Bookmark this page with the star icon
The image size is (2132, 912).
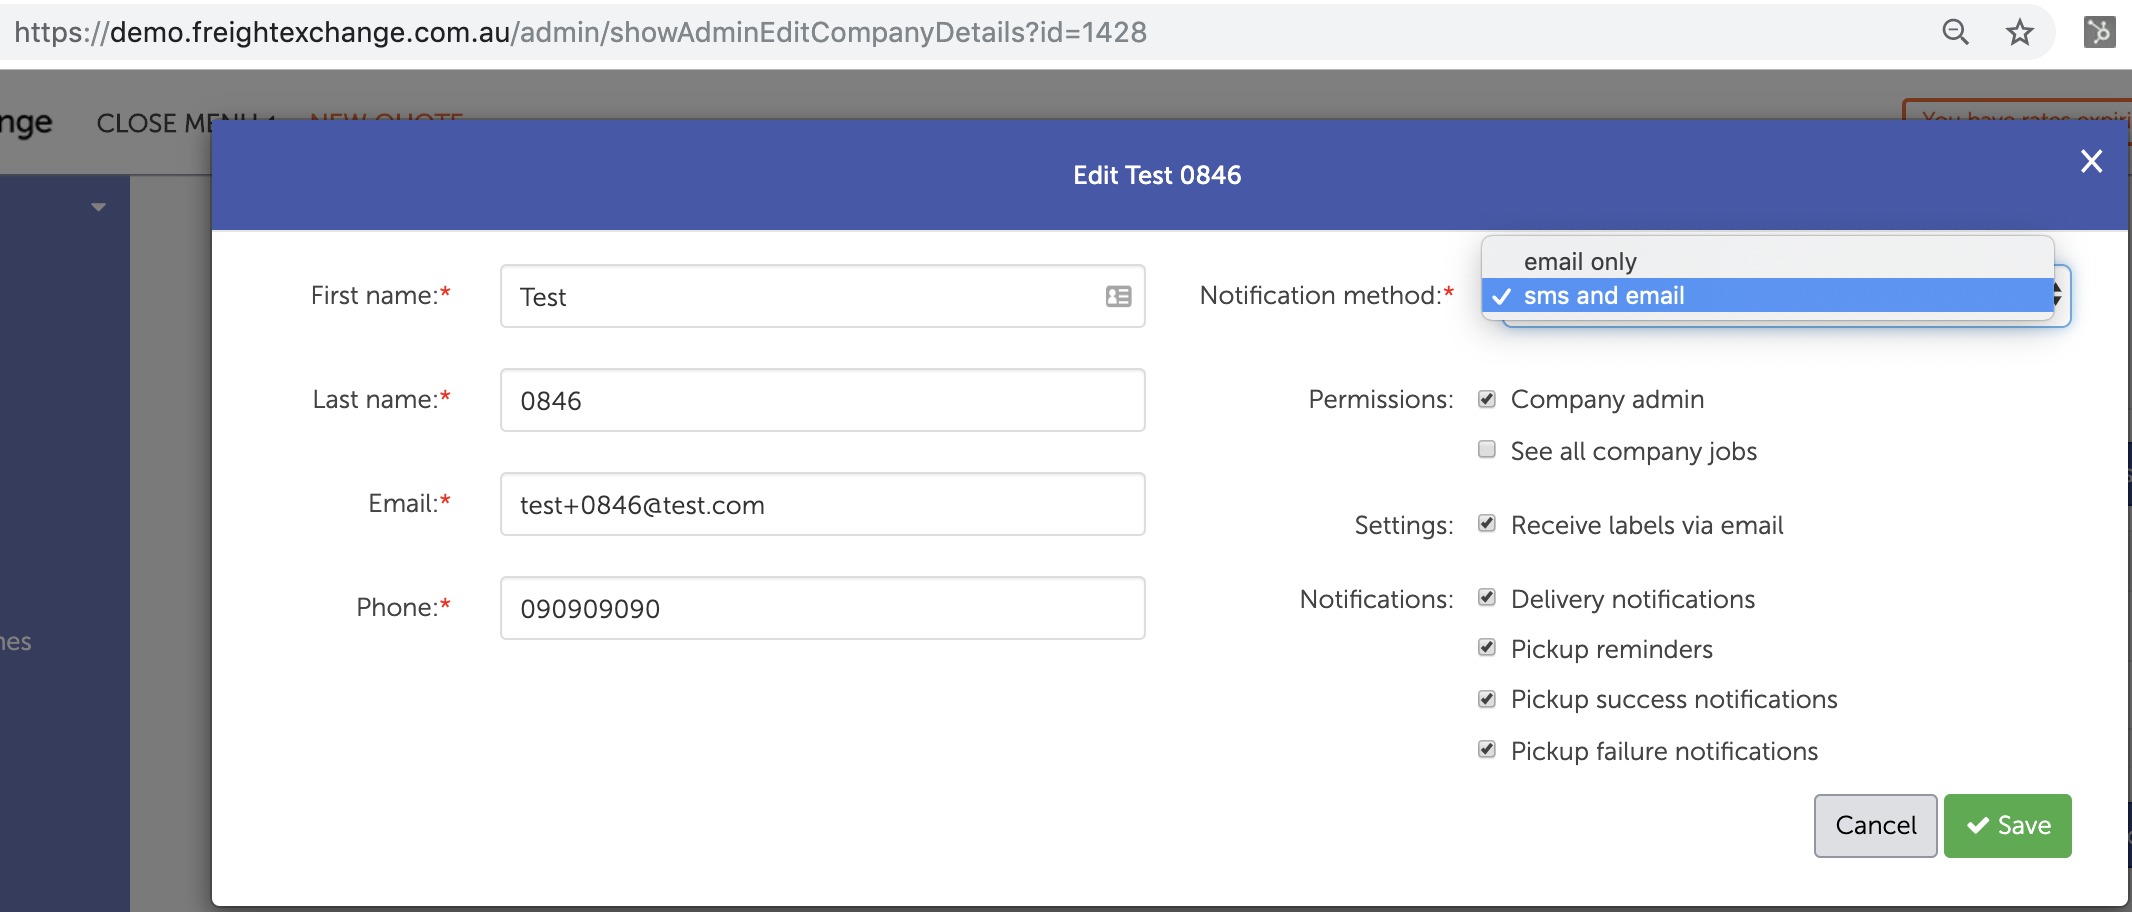click(2020, 32)
